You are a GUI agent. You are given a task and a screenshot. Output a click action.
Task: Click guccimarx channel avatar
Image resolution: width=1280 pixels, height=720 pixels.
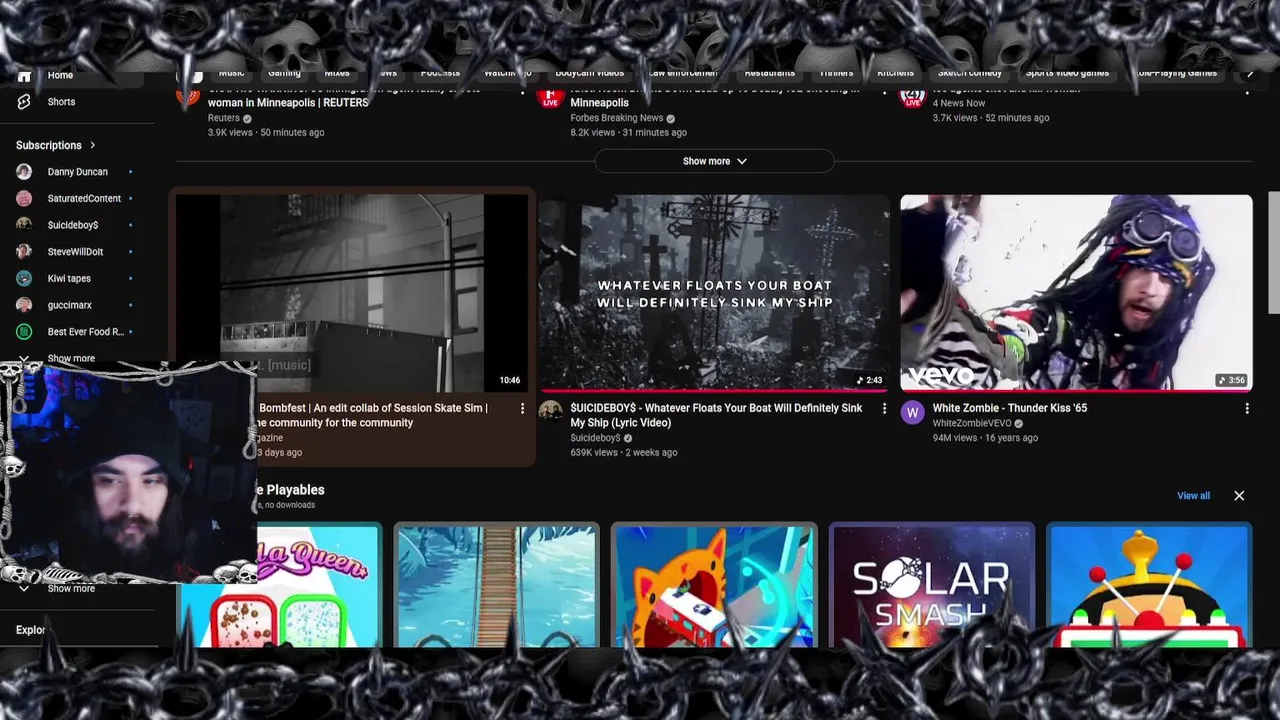24,305
